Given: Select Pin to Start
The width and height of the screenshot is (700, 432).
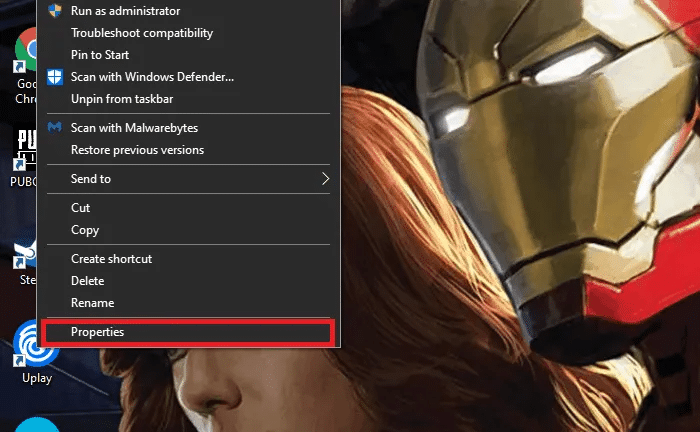Looking at the screenshot, I should [188, 55].
